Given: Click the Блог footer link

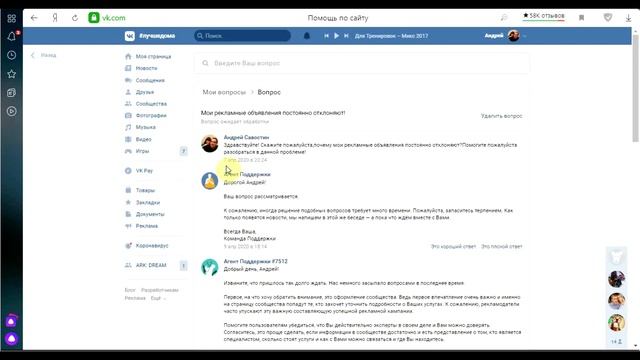Looking at the screenshot, I should click(x=130, y=290).
